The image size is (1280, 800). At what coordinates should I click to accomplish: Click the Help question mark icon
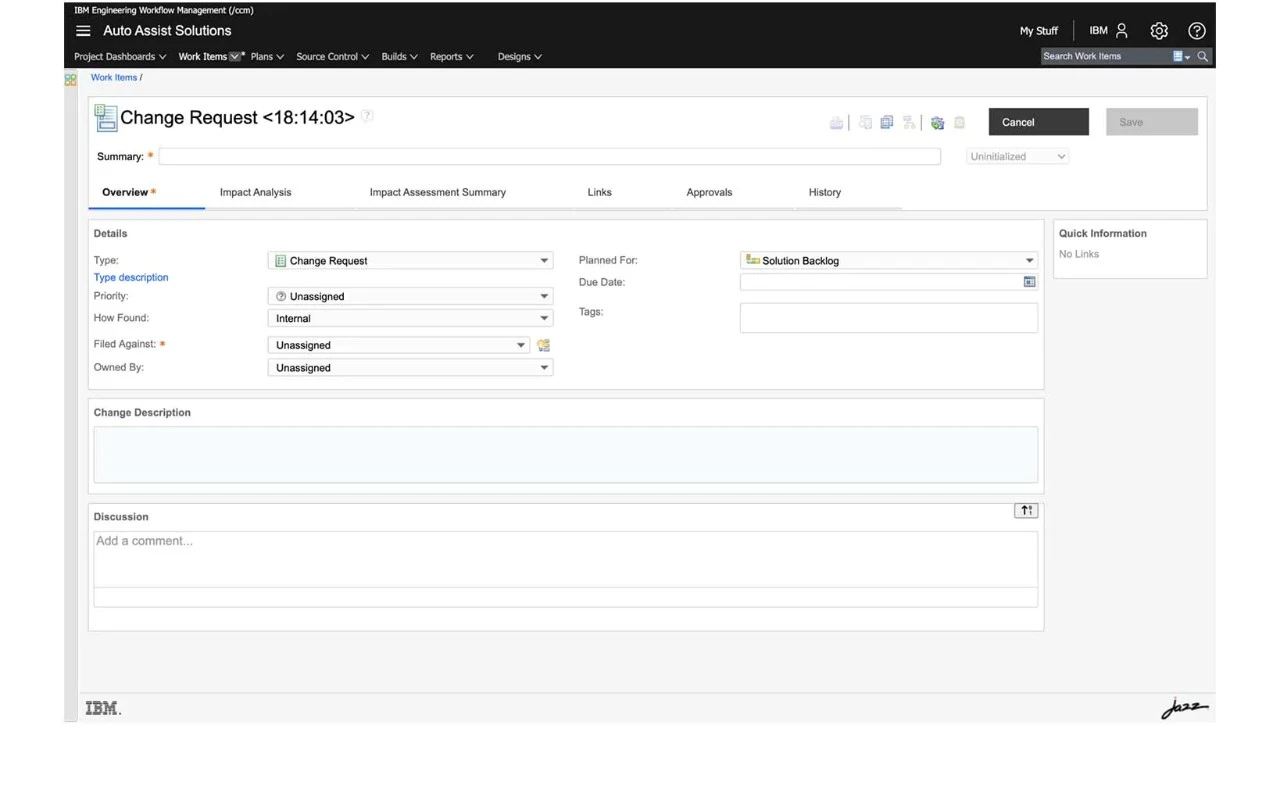1196,31
